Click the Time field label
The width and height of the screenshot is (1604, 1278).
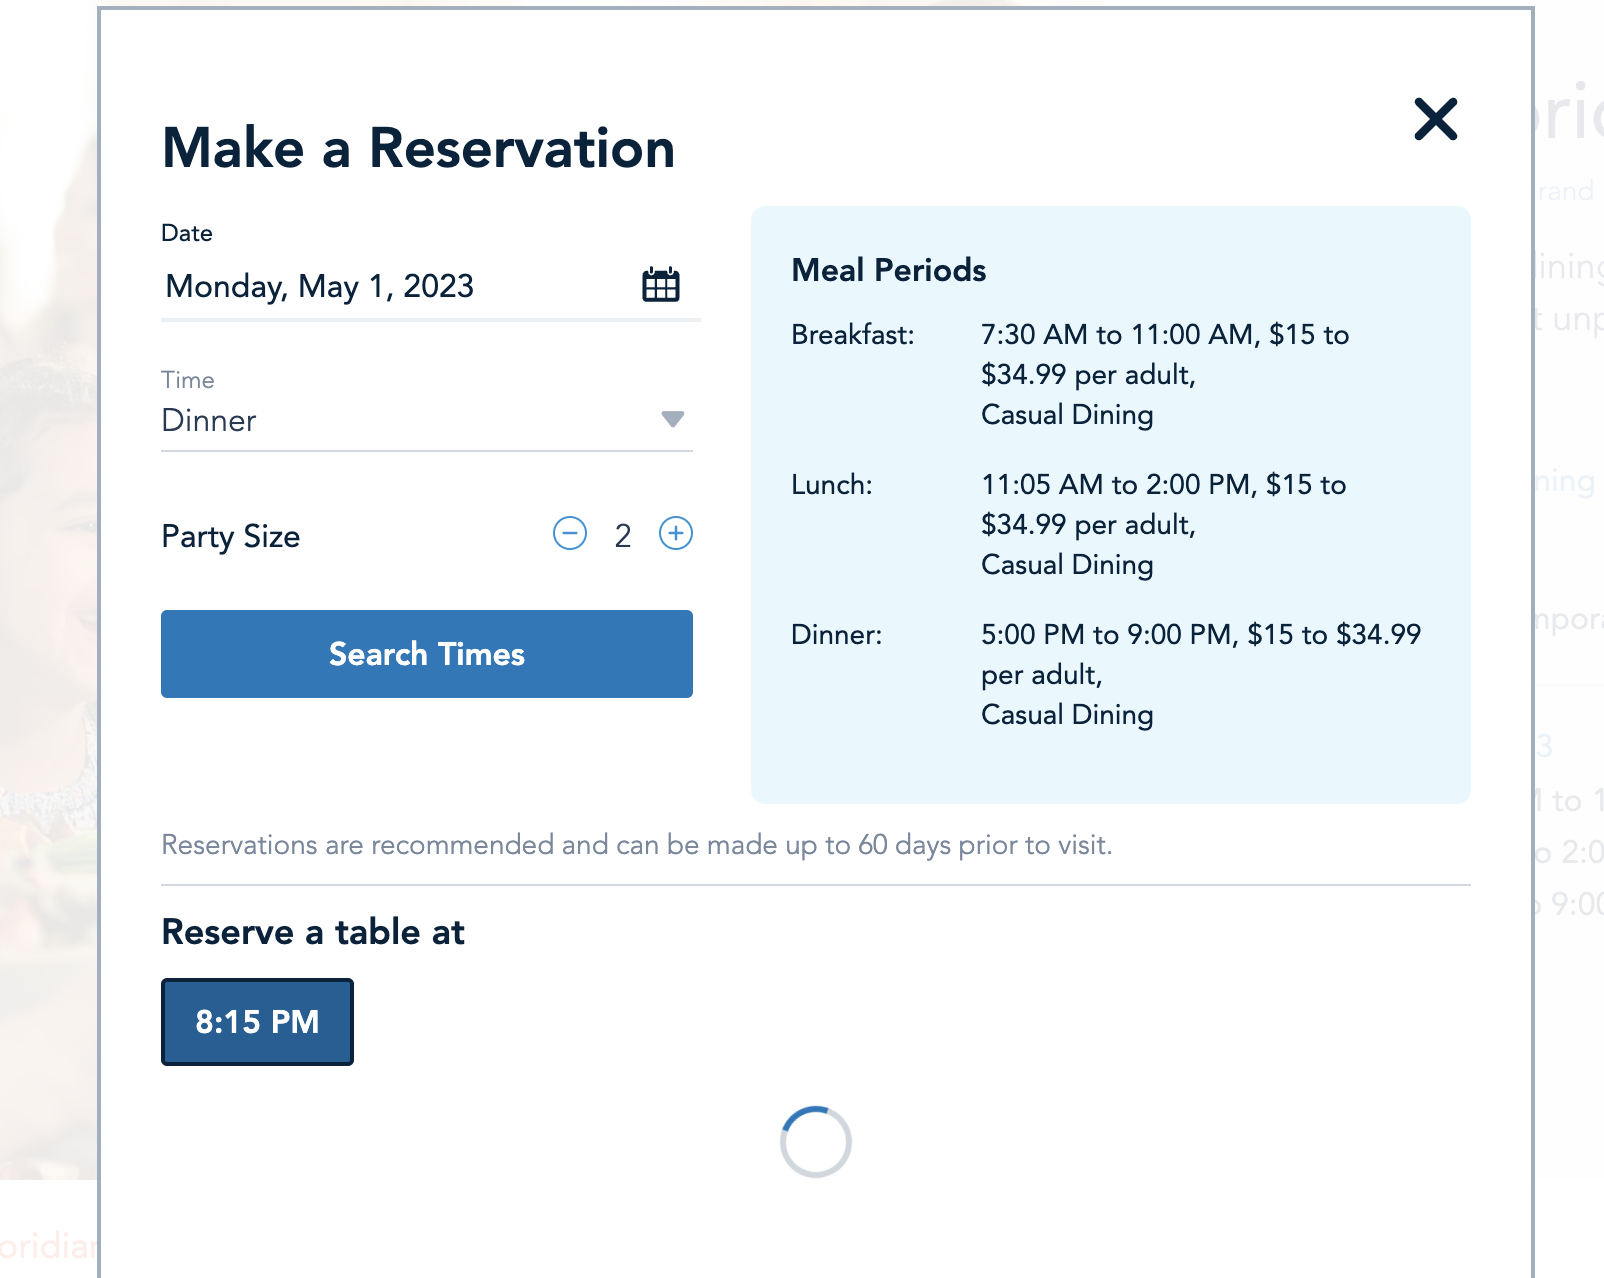pos(188,380)
